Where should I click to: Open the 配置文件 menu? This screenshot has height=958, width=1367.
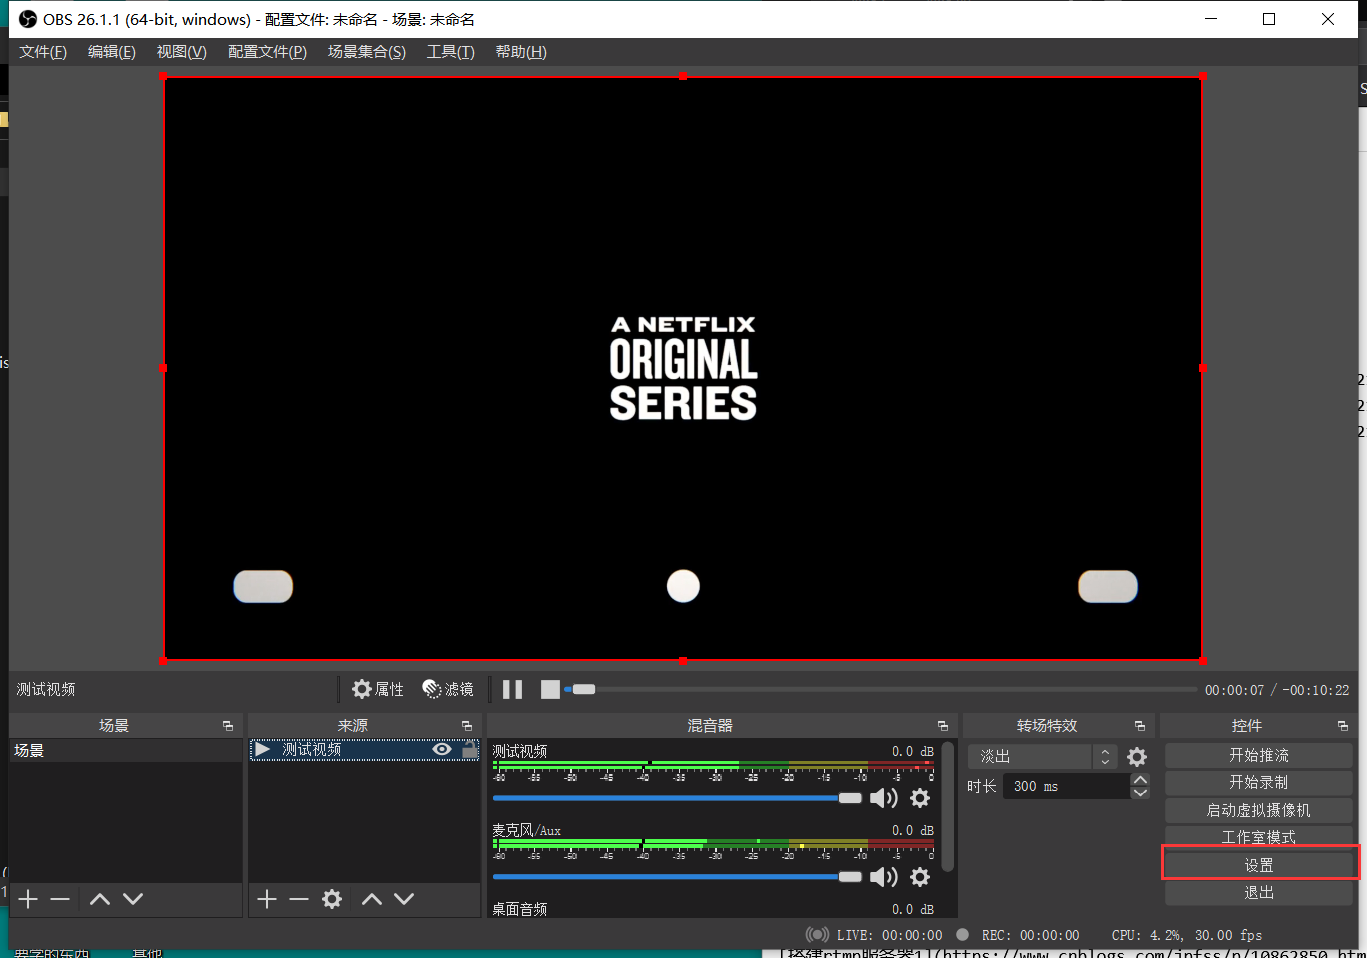[267, 52]
